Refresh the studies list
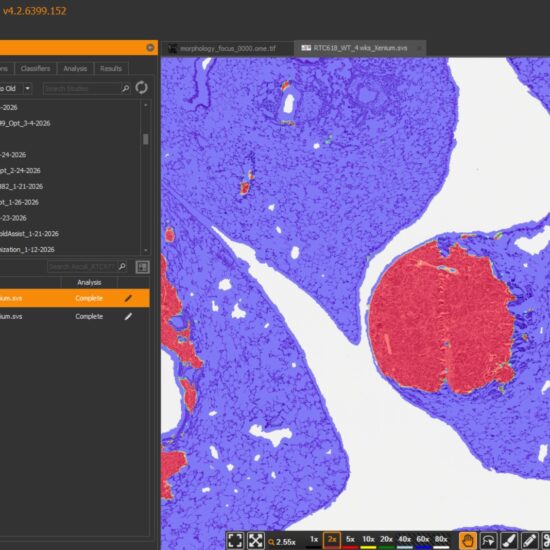This screenshot has height=550, width=550. pos(141,87)
